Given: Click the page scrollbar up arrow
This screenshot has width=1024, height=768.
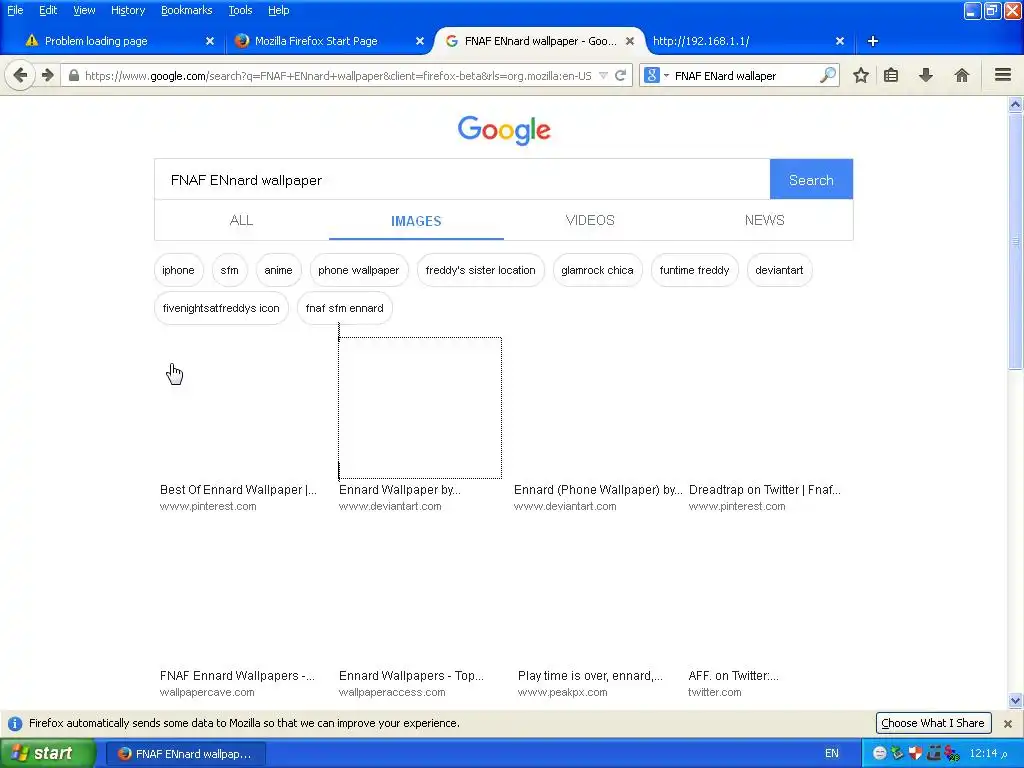Looking at the screenshot, I should (1015, 104).
